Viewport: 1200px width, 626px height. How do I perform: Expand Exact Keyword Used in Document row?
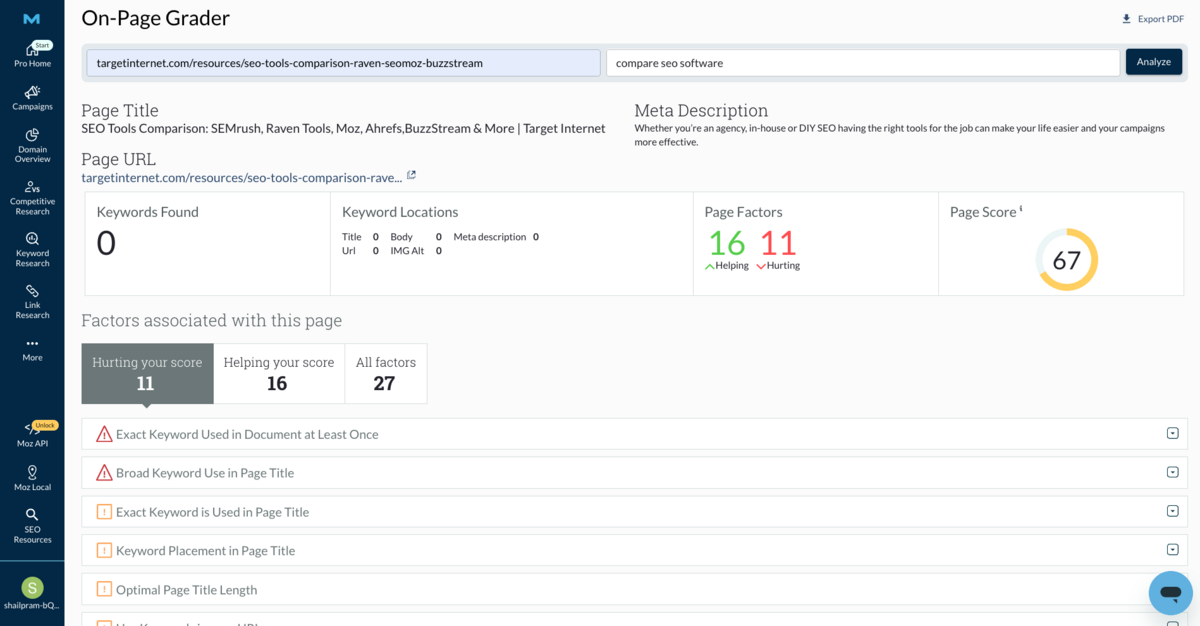click(x=1173, y=433)
